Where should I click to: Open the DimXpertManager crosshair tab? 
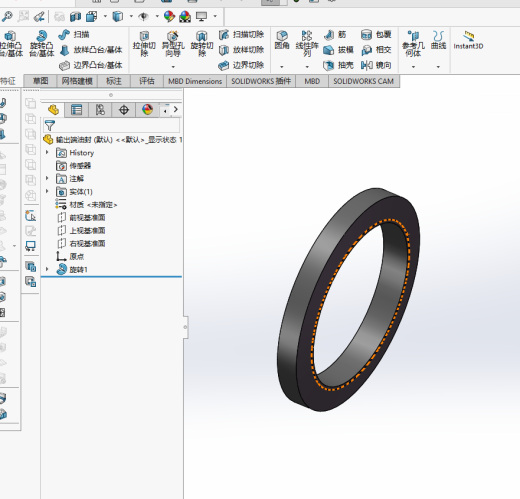[x=124, y=110]
